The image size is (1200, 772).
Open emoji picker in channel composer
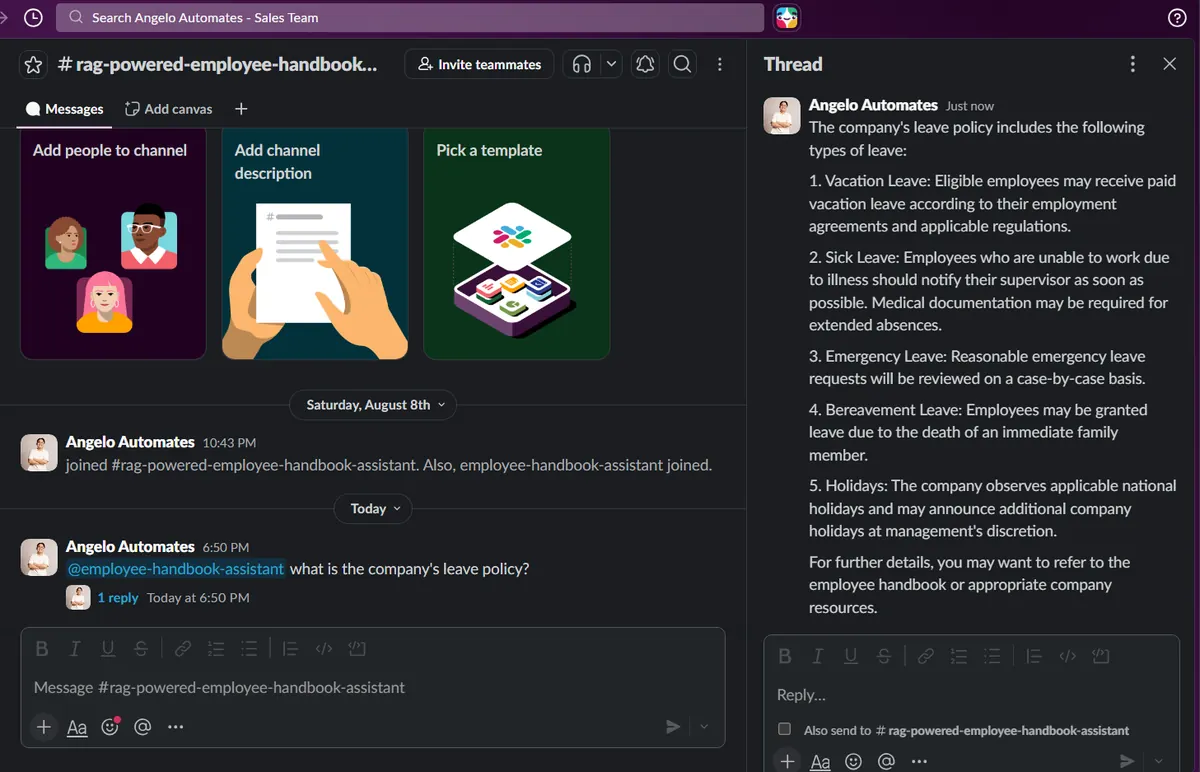pos(110,727)
